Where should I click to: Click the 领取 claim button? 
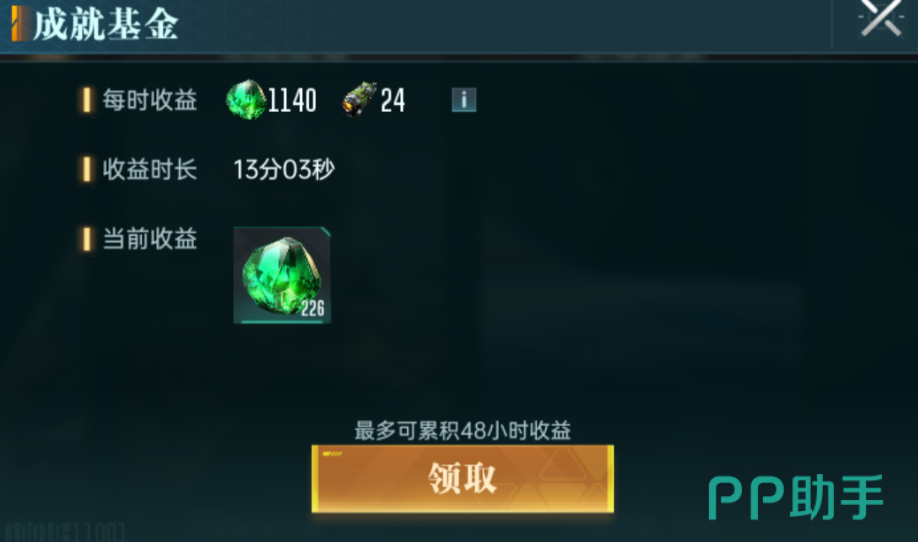point(463,478)
